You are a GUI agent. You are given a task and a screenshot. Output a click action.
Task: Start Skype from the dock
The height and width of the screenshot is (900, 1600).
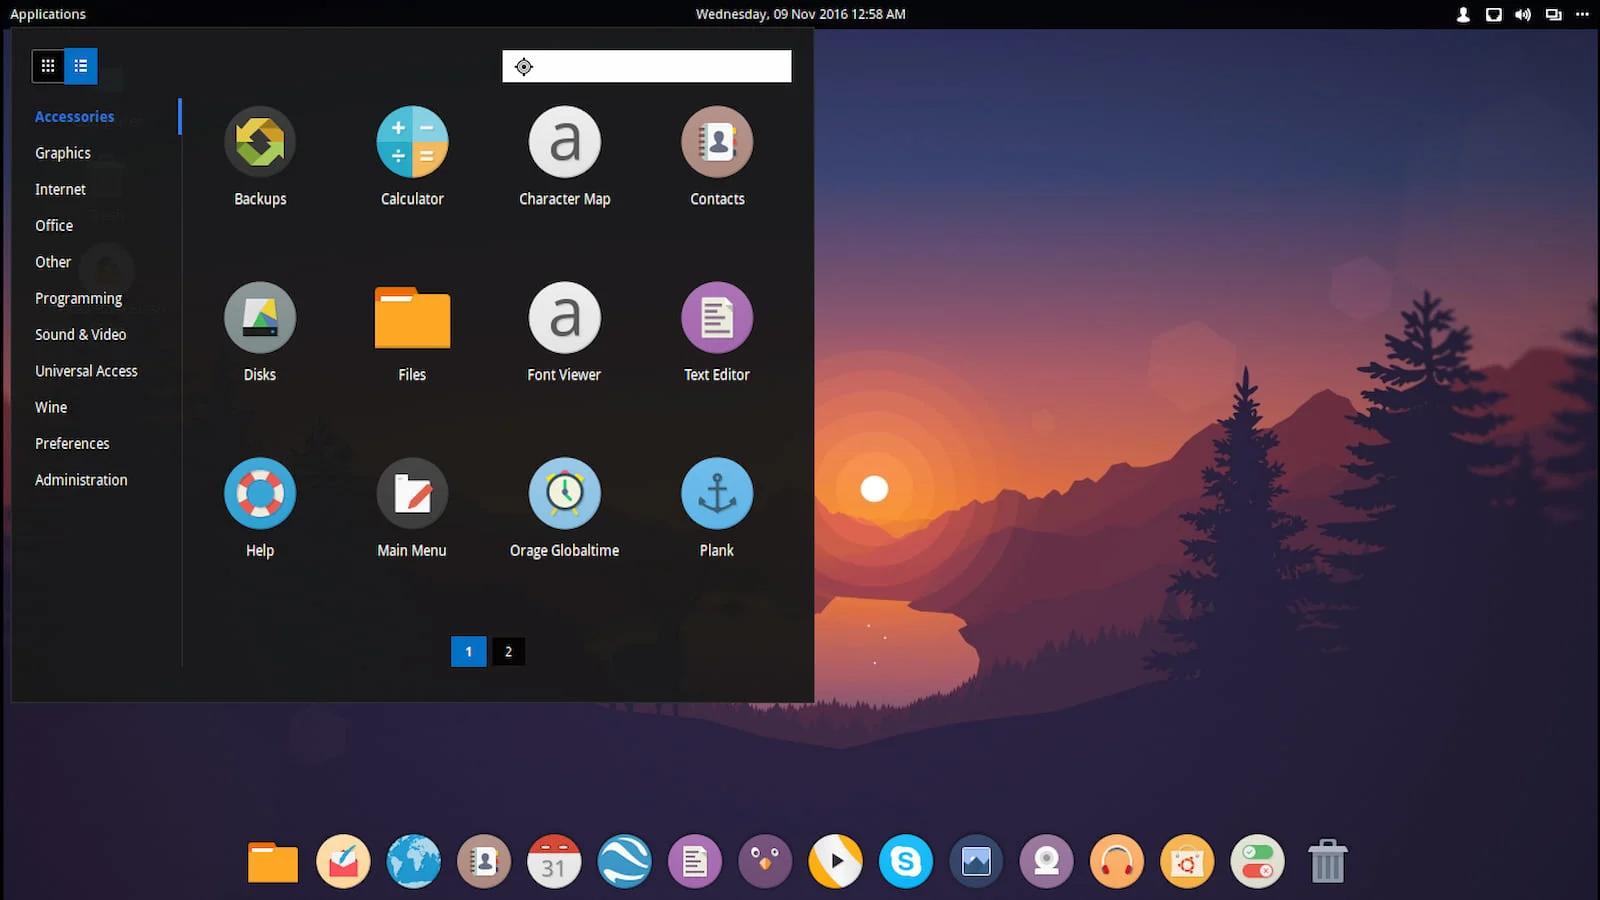pos(905,860)
